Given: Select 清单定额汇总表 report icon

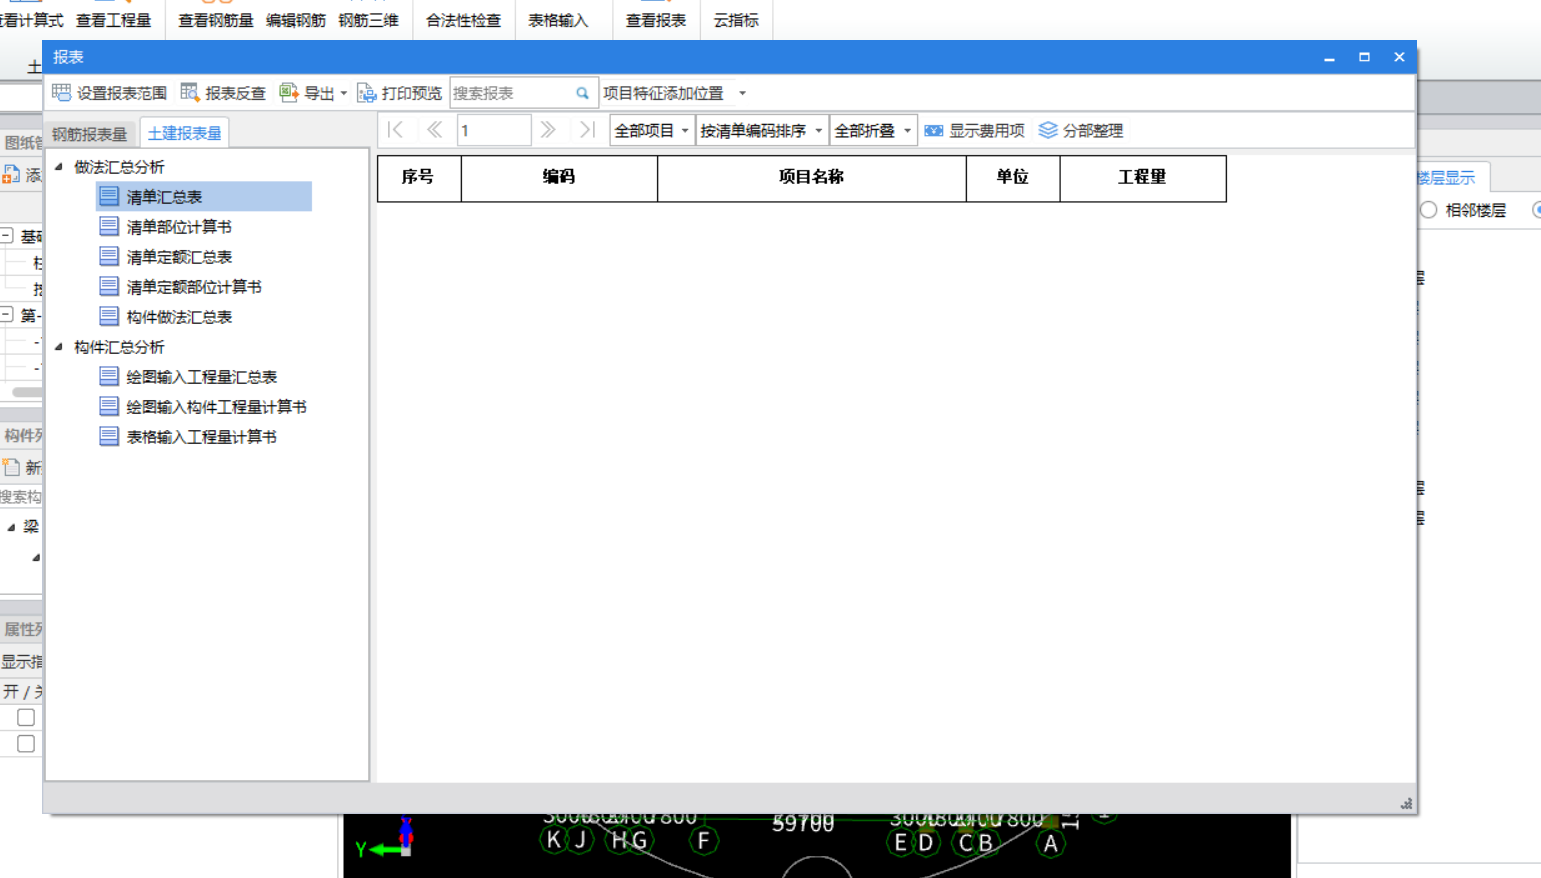Looking at the screenshot, I should pos(109,256).
